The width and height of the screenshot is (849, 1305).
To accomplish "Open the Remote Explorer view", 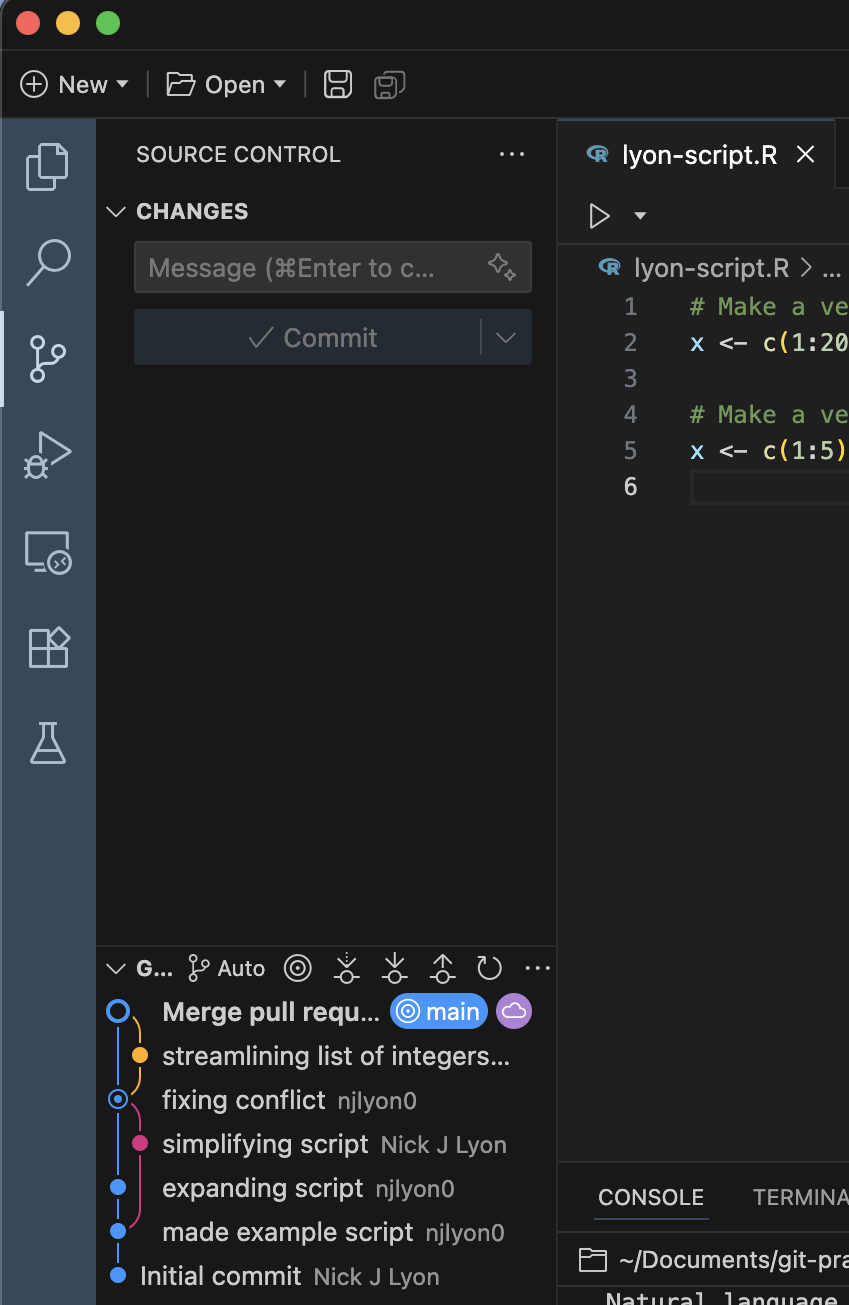I will 47,551.
